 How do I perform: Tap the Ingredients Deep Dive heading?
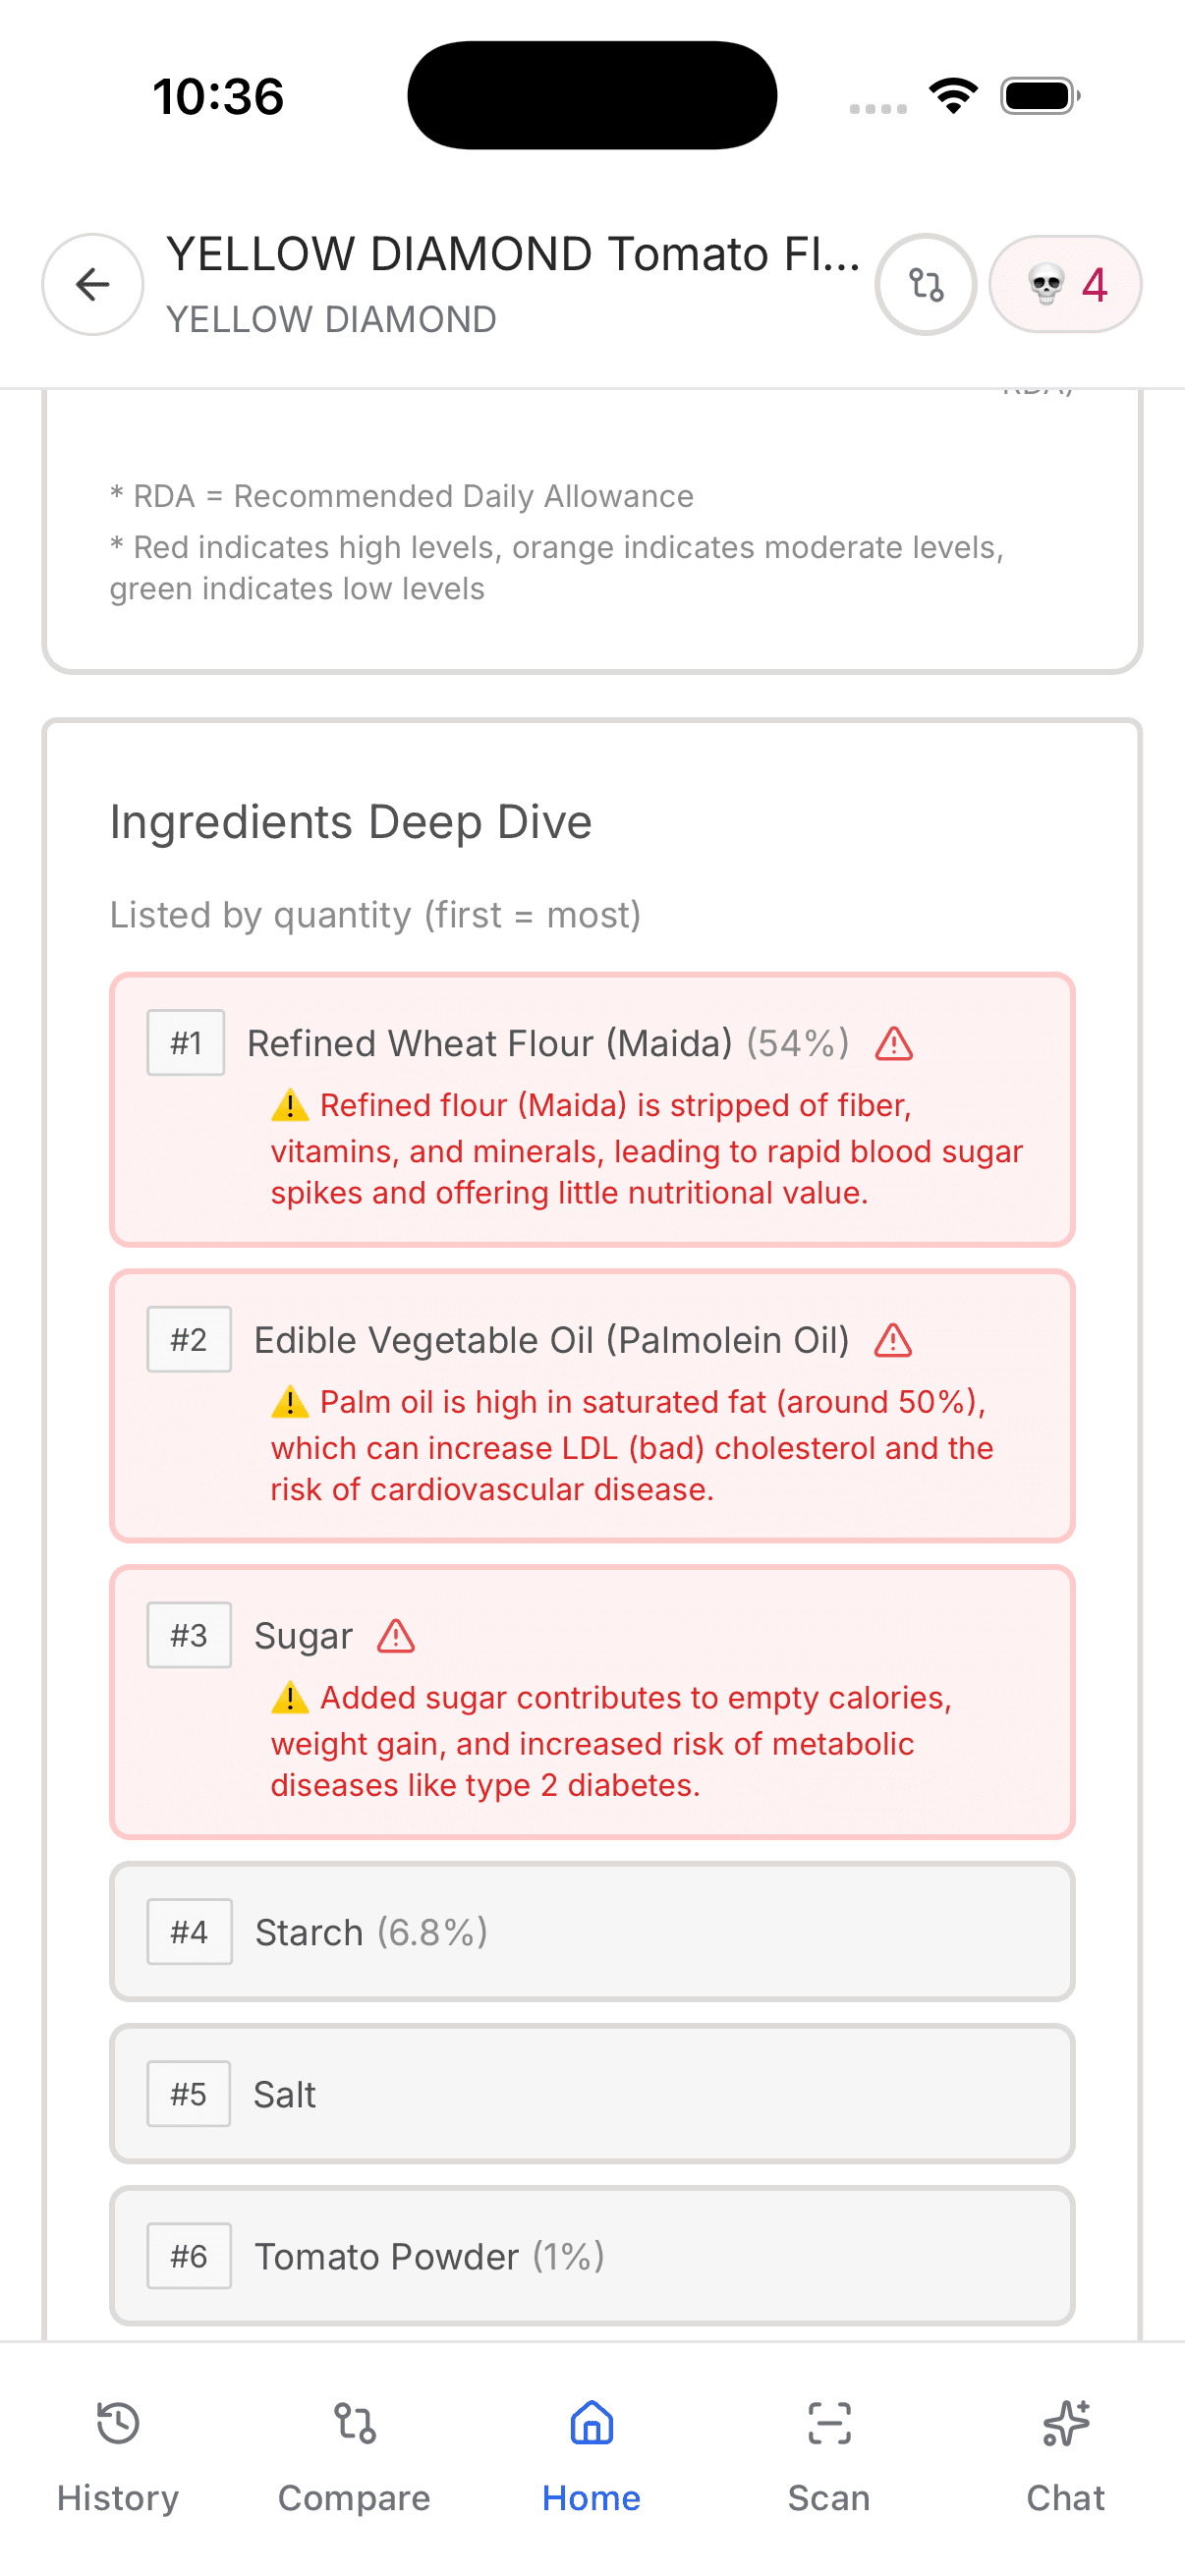tap(351, 822)
